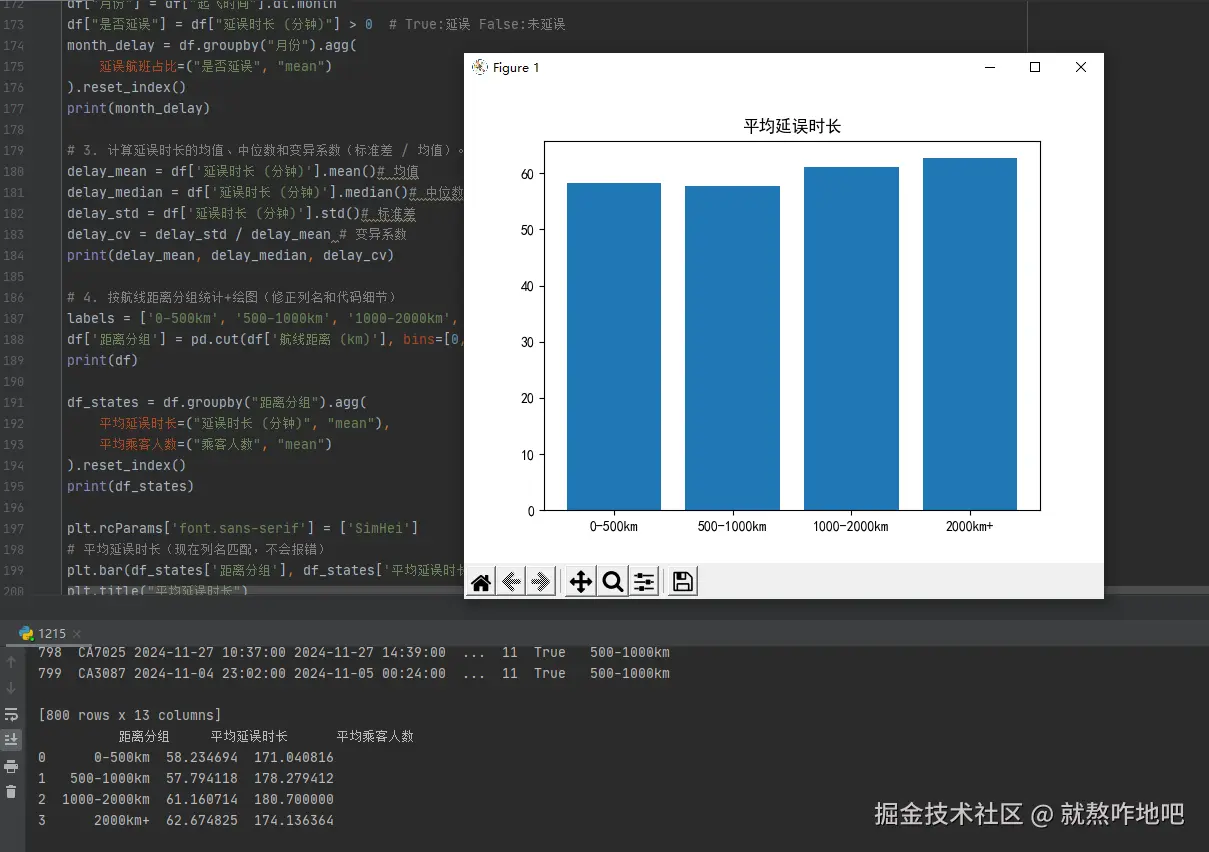Click the print(month_delay) code line
Viewport: 1209px width, 852px height.
(x=139, y=108)
